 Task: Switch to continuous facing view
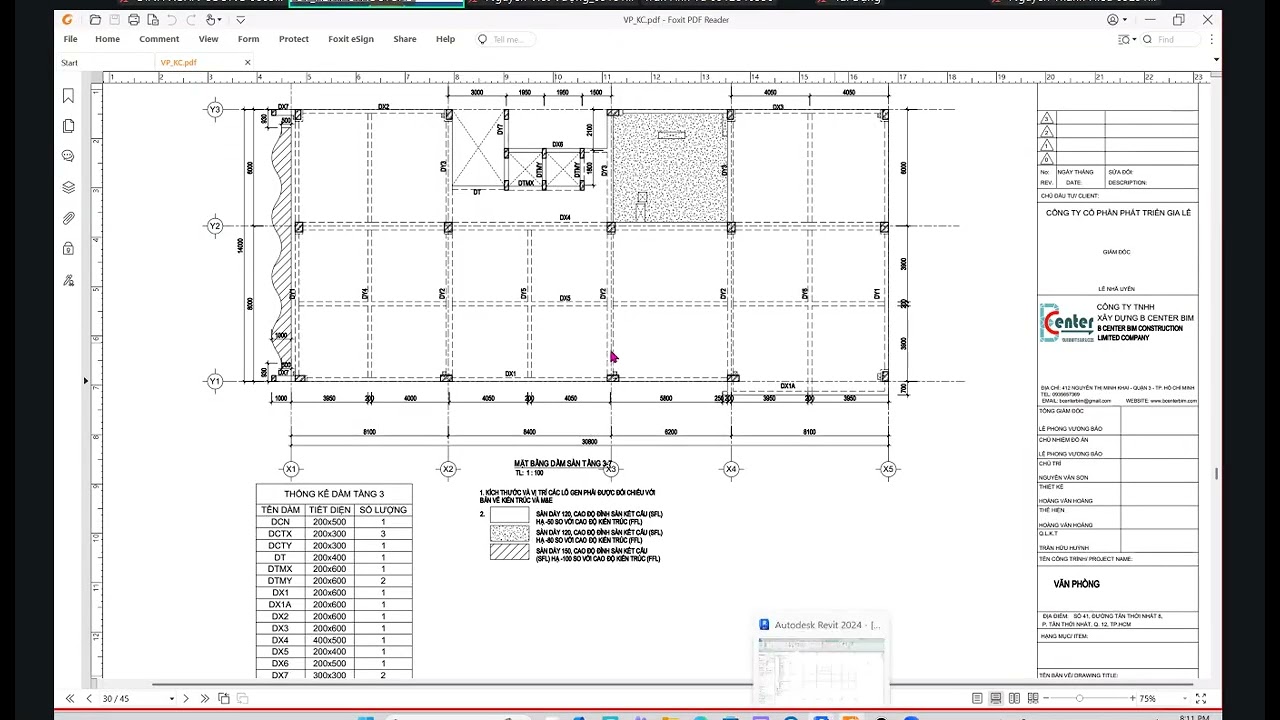[x=1034, y=698]
